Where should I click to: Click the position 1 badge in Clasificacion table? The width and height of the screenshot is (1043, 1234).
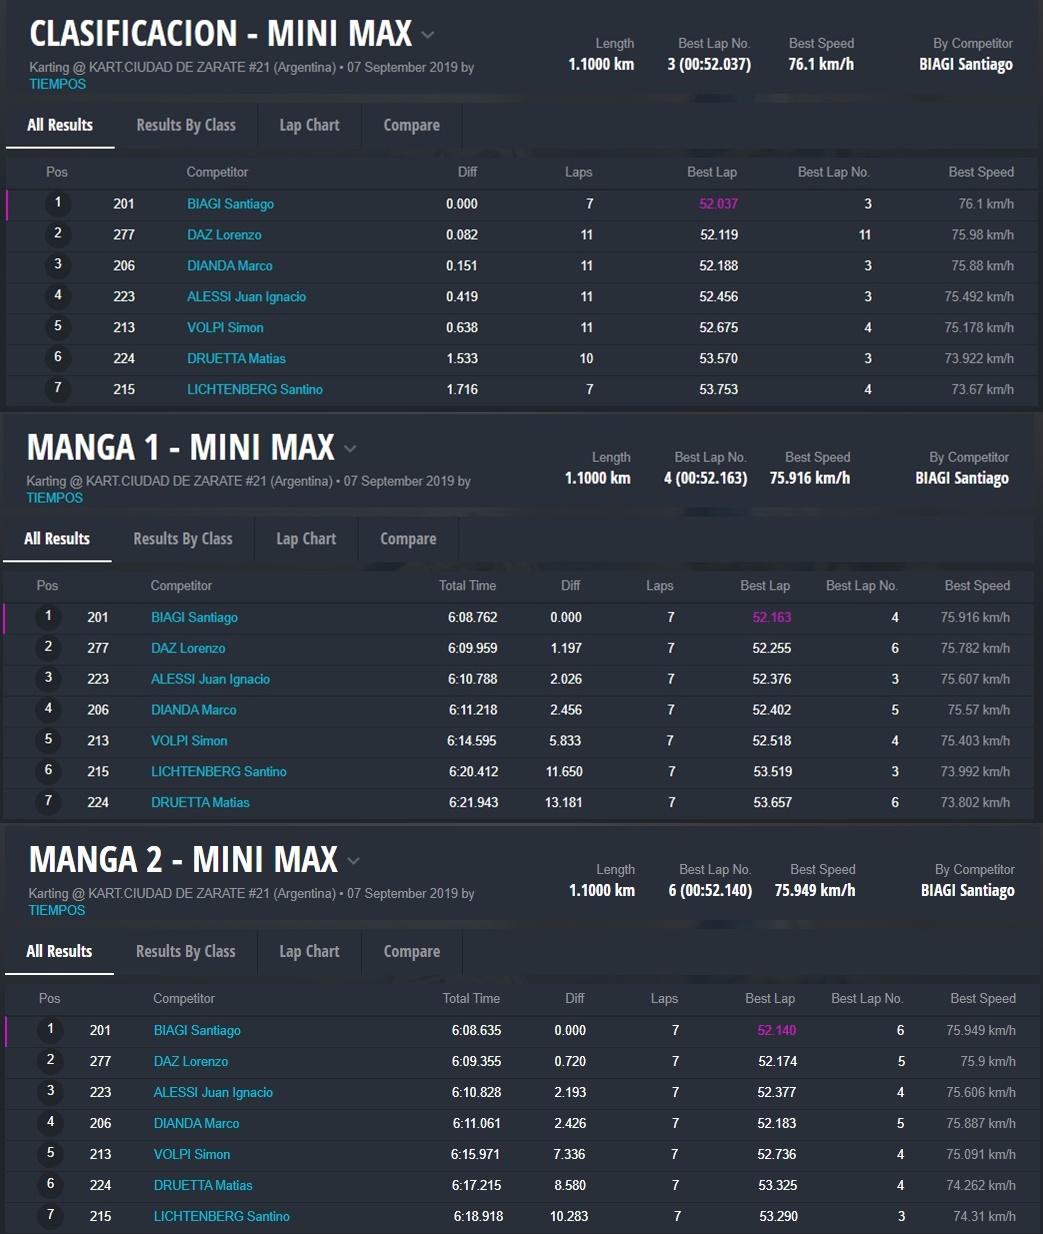(58, 203)
